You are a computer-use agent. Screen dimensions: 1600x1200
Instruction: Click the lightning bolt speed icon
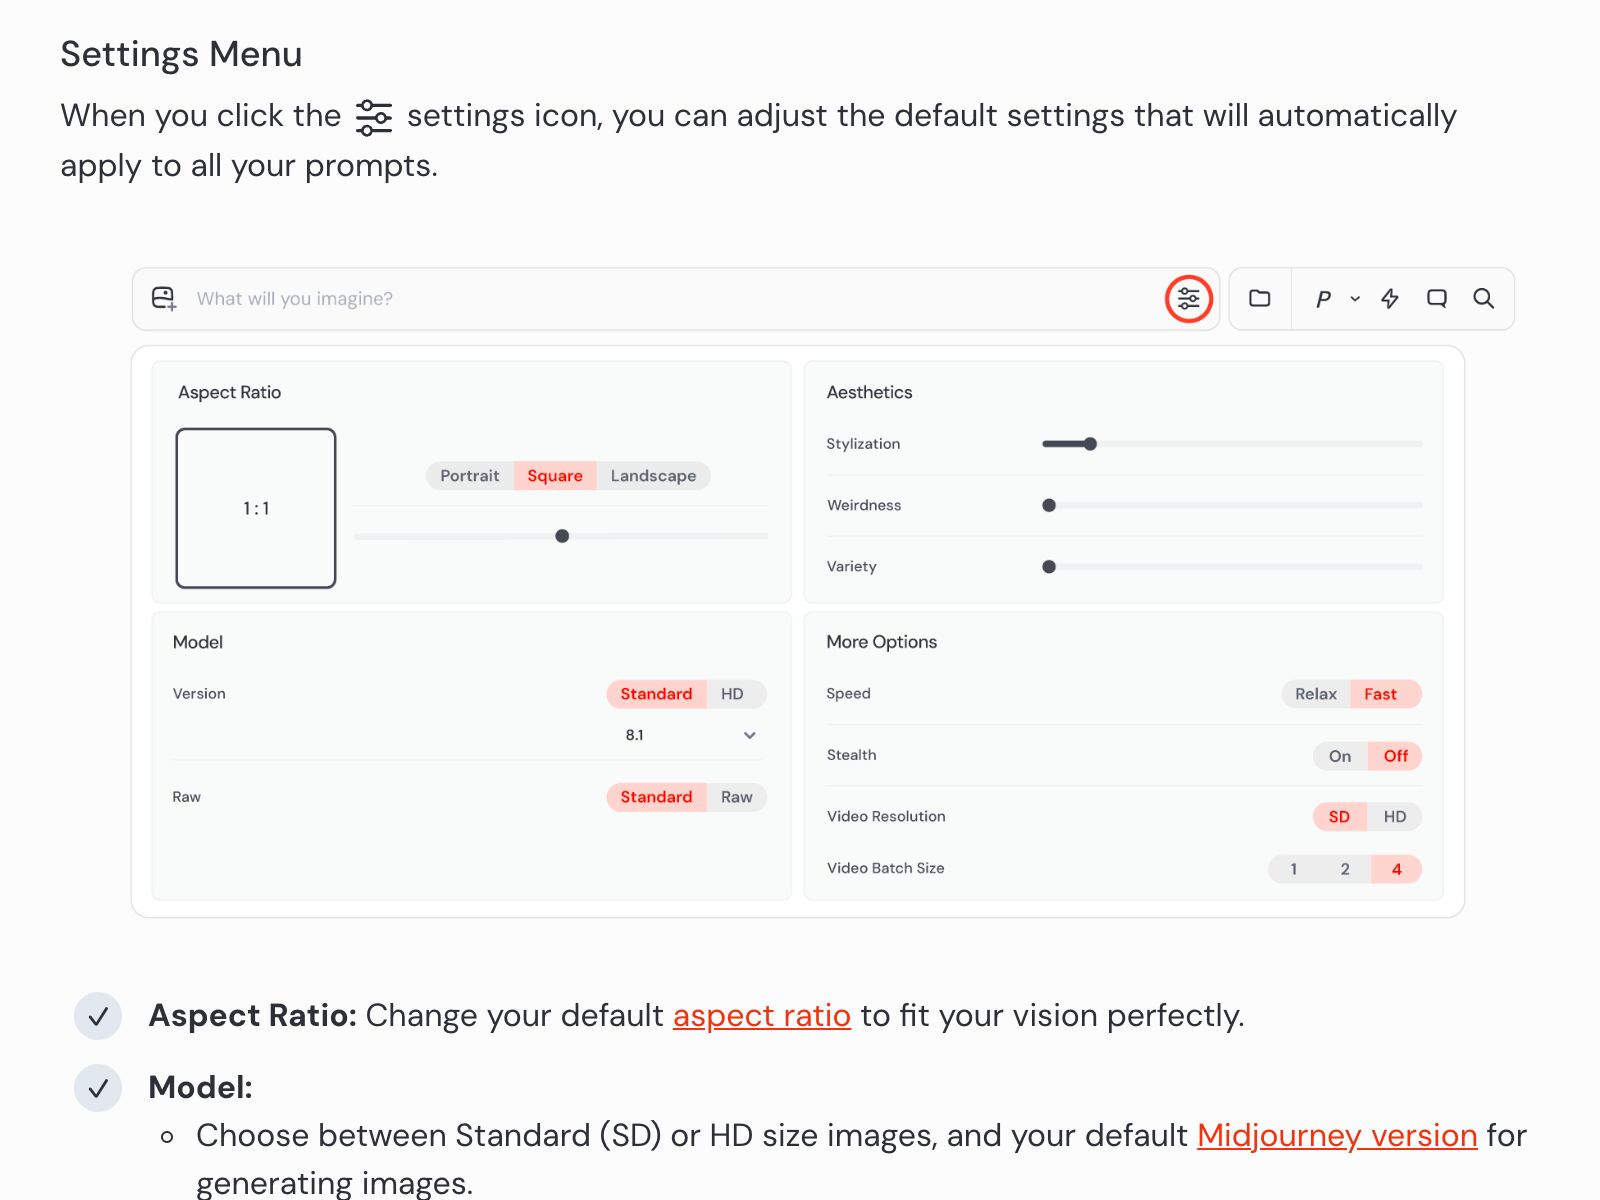point(1390,298)
